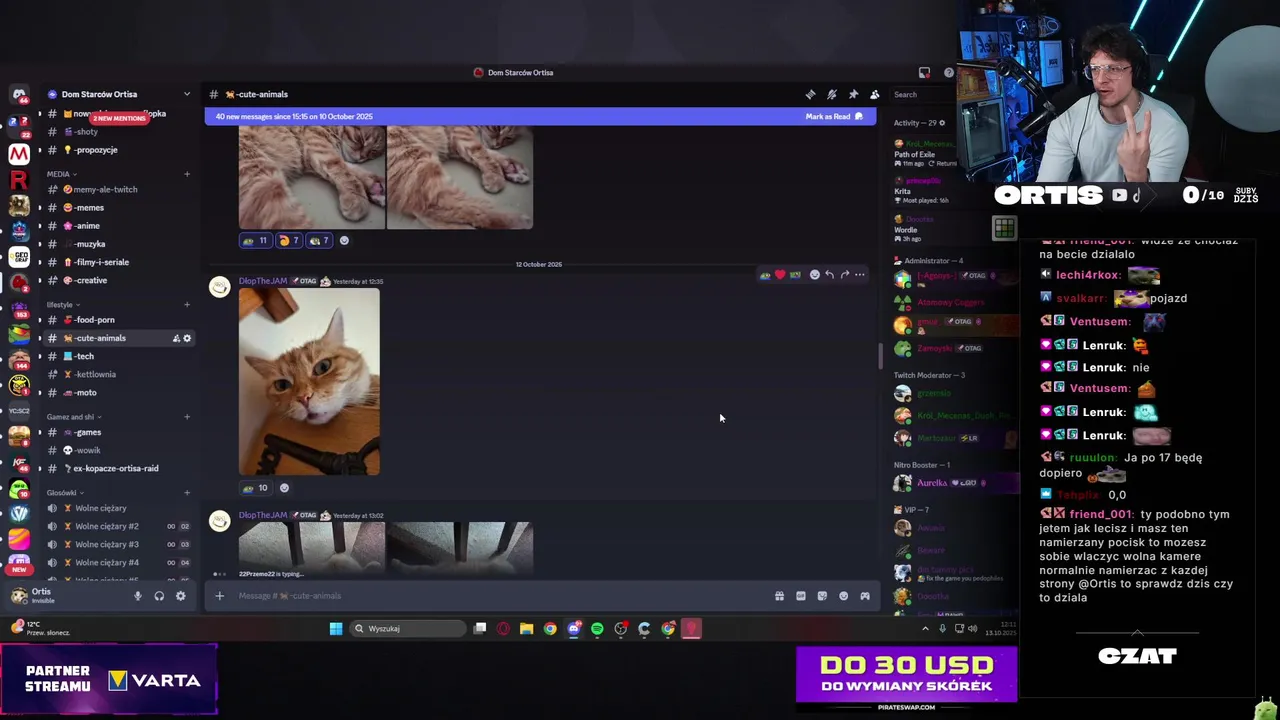Open apps launcher icon in message bar
Screen dimensions: 1280x720
click(x=865, y=596)
